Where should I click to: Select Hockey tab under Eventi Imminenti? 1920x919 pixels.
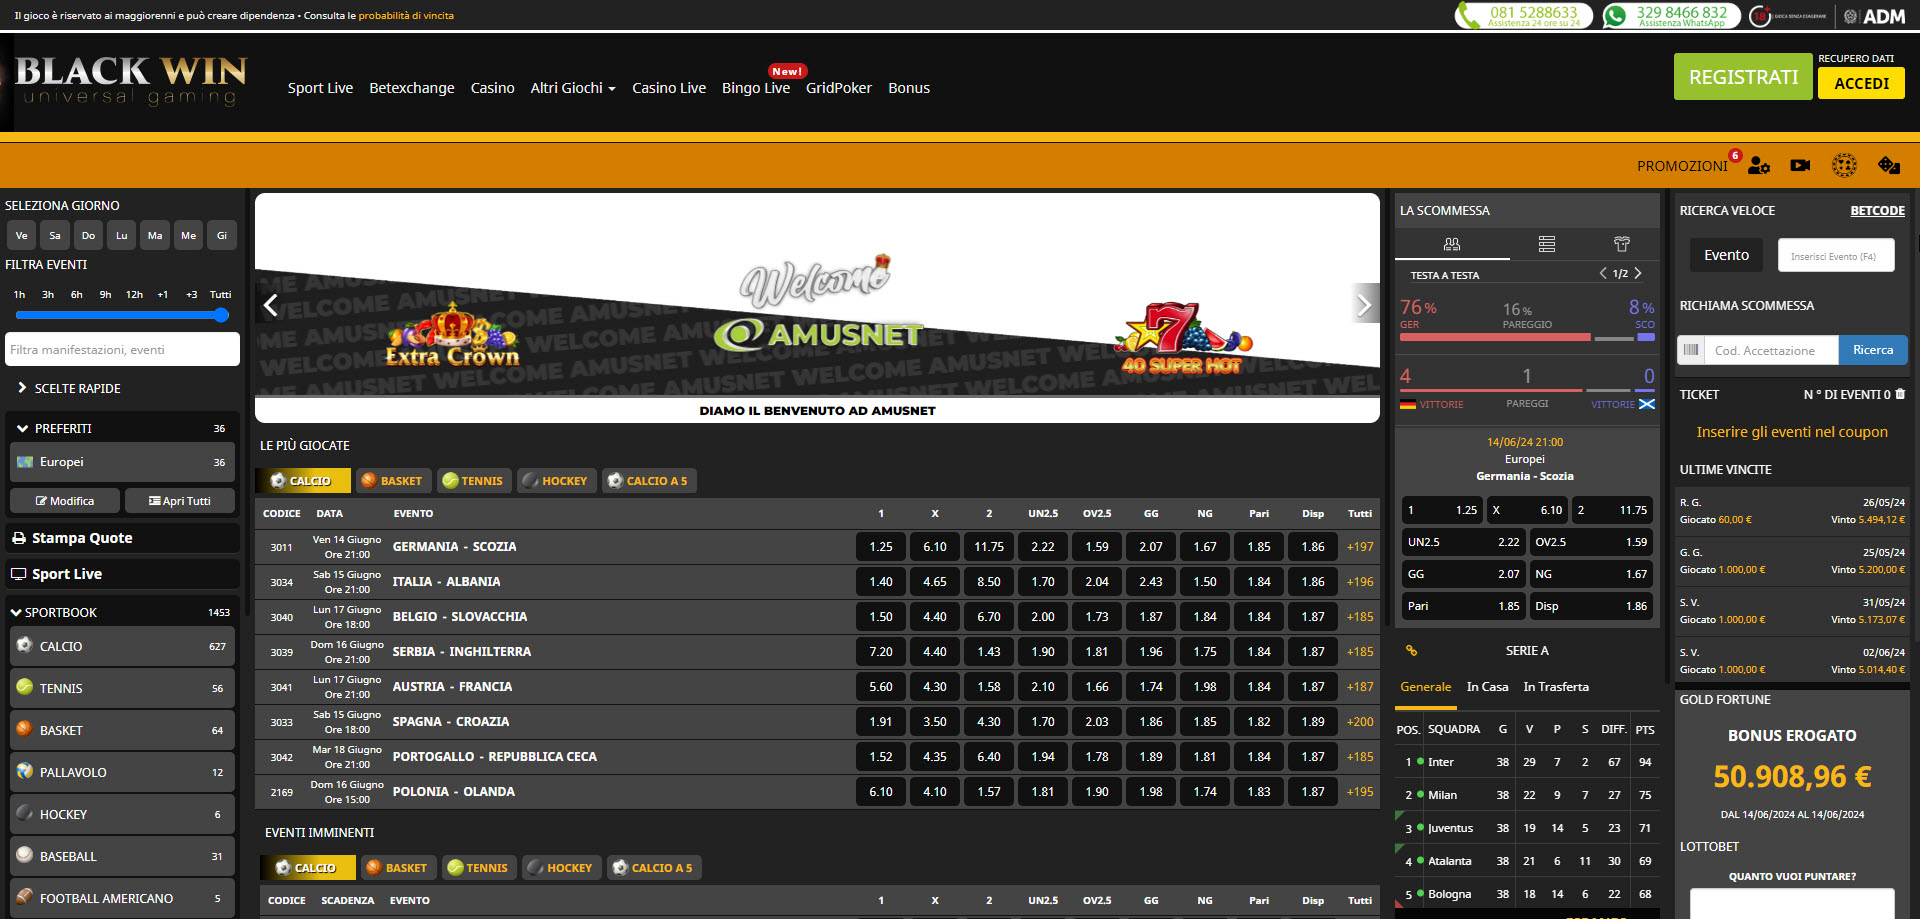562,868
